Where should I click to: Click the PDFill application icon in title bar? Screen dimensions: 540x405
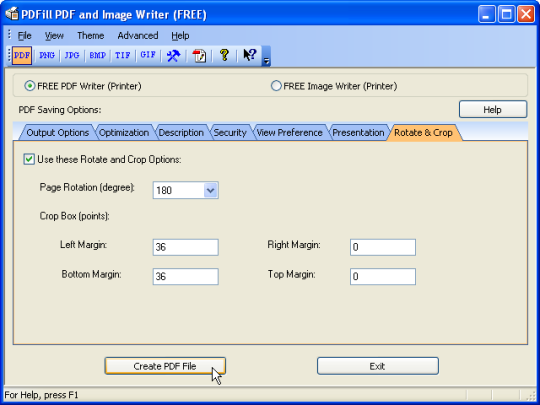[x=12, y=14]
